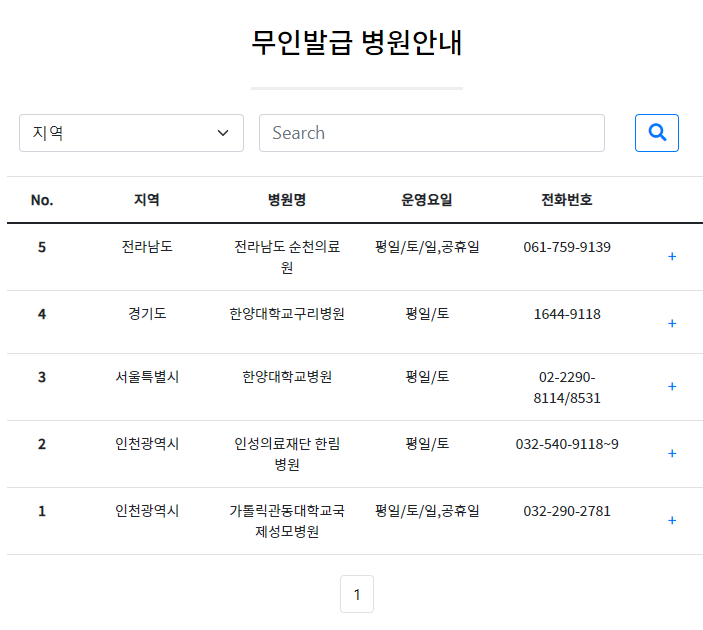Click row number 2
The height and width of the screenshot is (630, 703).
(42, 444)
